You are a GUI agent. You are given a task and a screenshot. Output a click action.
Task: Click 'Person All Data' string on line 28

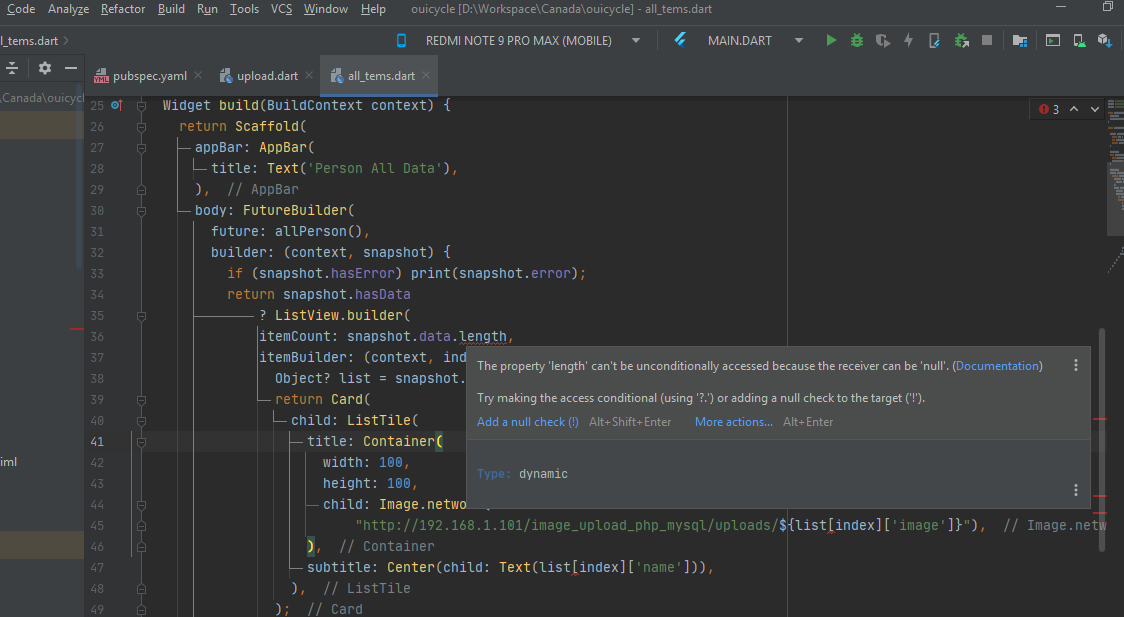[378, 169]
